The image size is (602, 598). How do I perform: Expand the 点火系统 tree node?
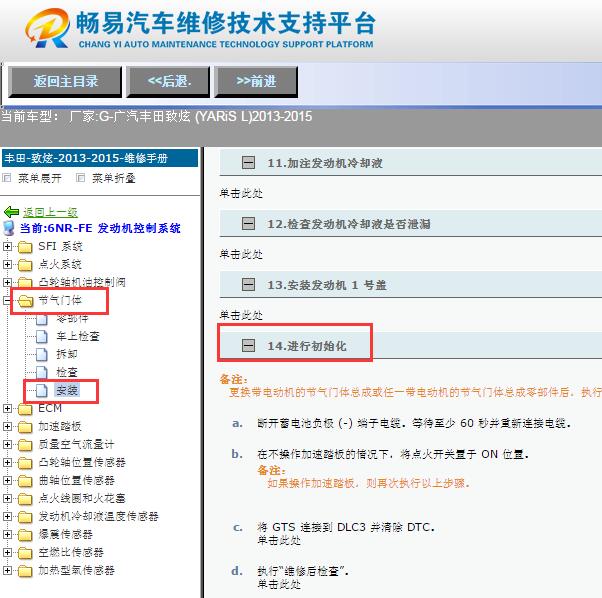(7, 264)
